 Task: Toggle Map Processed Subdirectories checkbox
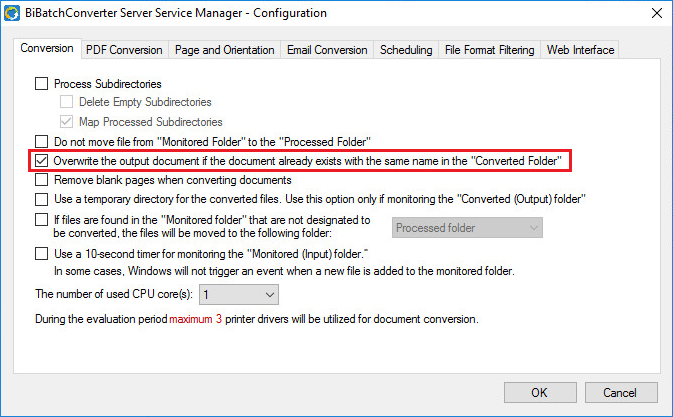click(66, 122)
